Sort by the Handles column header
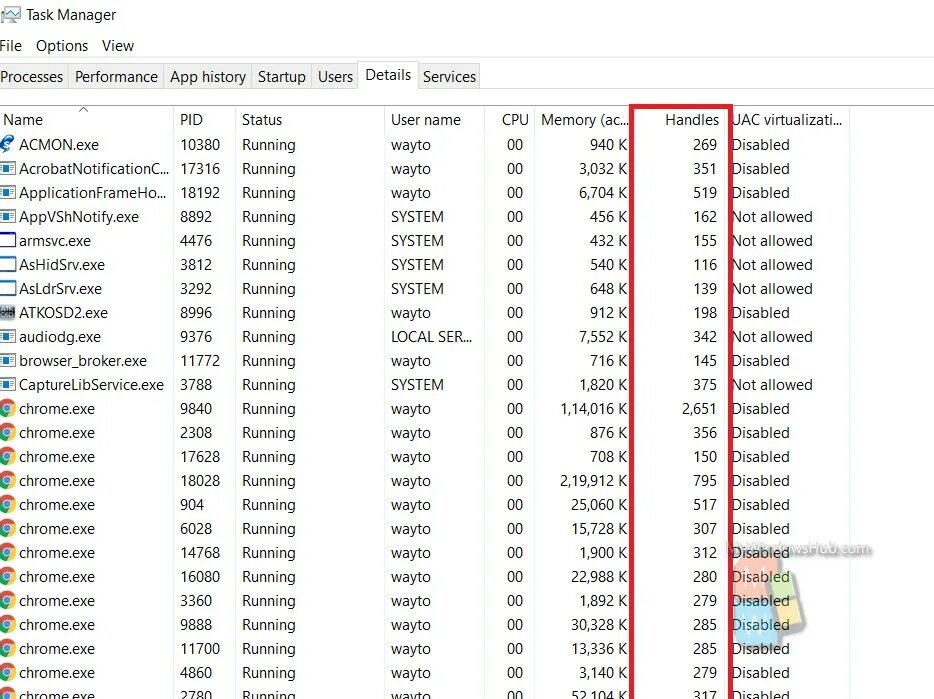The height and width of the screenshot is (699, 934). pos(681,119)
